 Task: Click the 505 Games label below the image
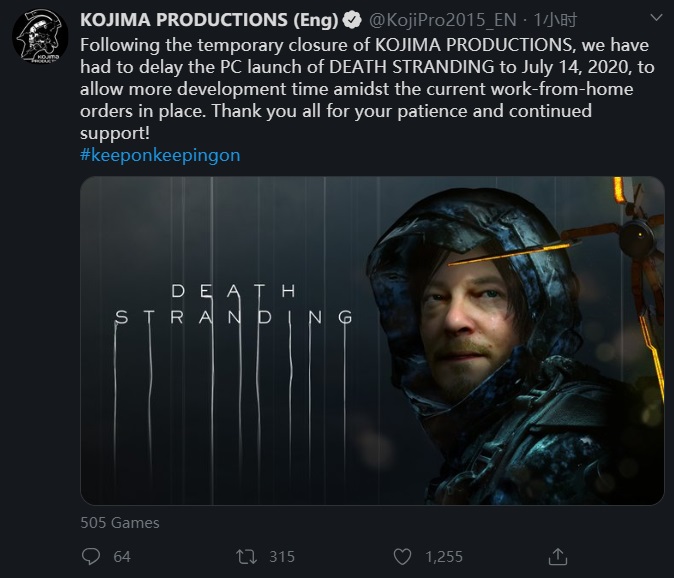120,522
